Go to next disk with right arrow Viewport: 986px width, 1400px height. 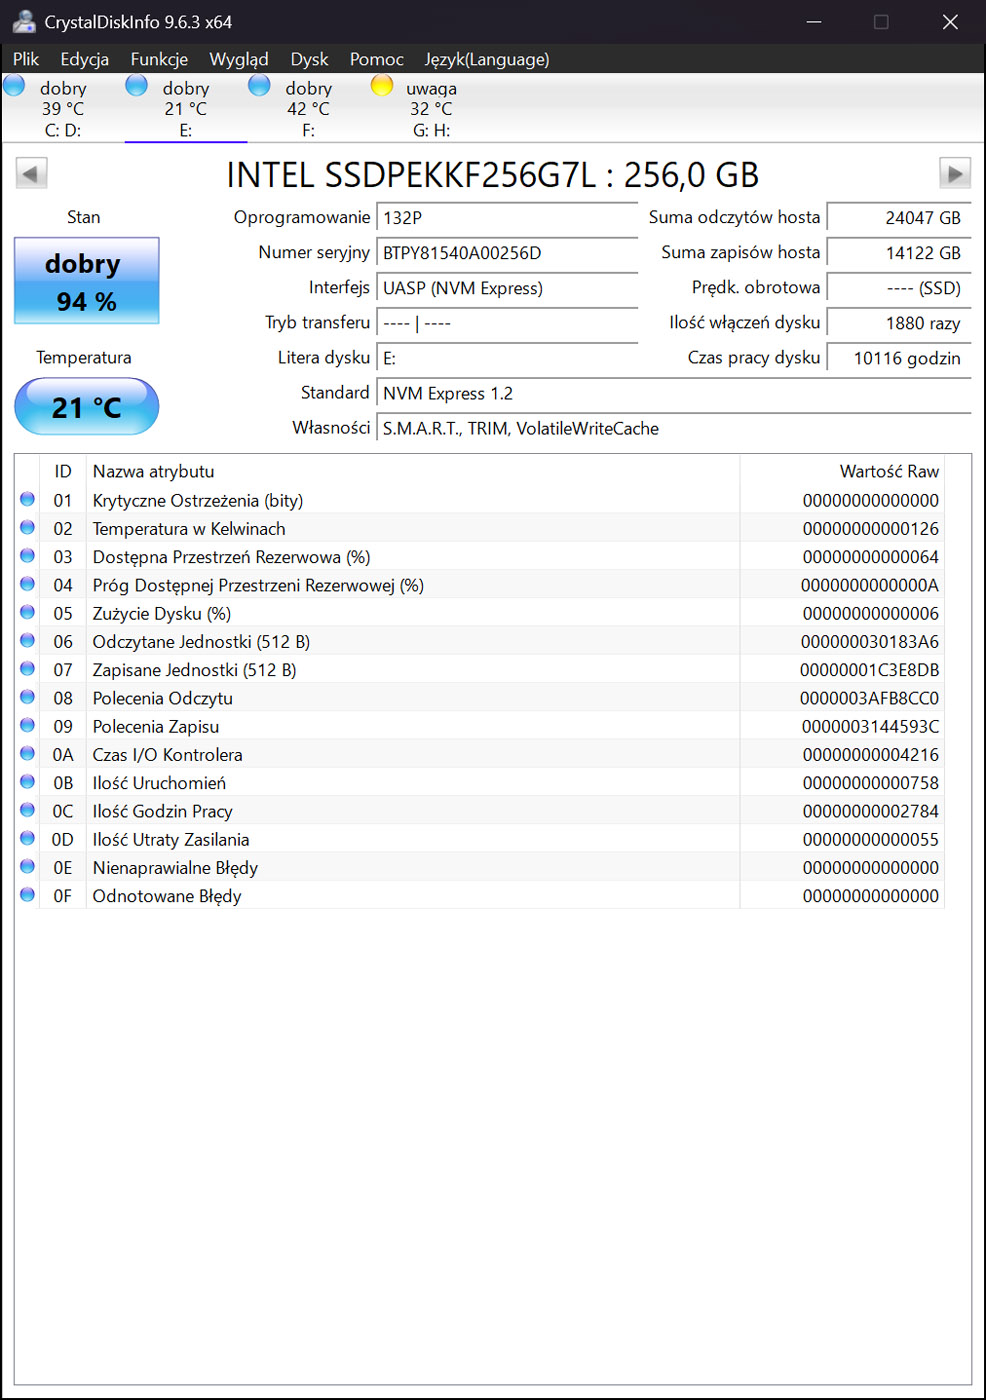click(x=955, y=174)
